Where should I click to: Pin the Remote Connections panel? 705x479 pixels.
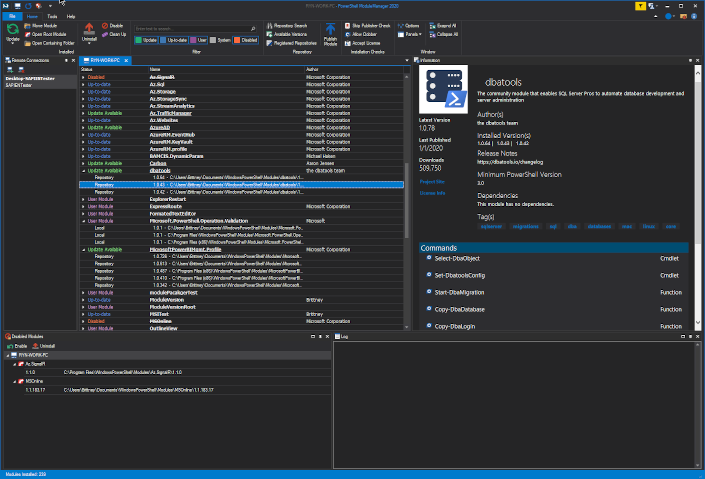click(67, 60)
